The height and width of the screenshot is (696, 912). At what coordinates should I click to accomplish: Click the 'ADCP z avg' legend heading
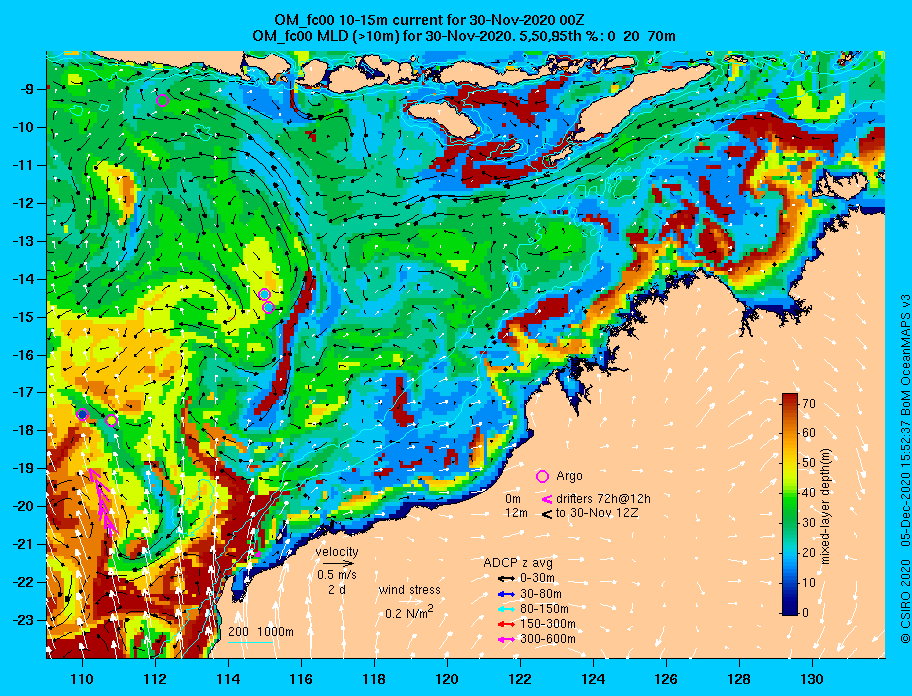(x=518, y=563)
